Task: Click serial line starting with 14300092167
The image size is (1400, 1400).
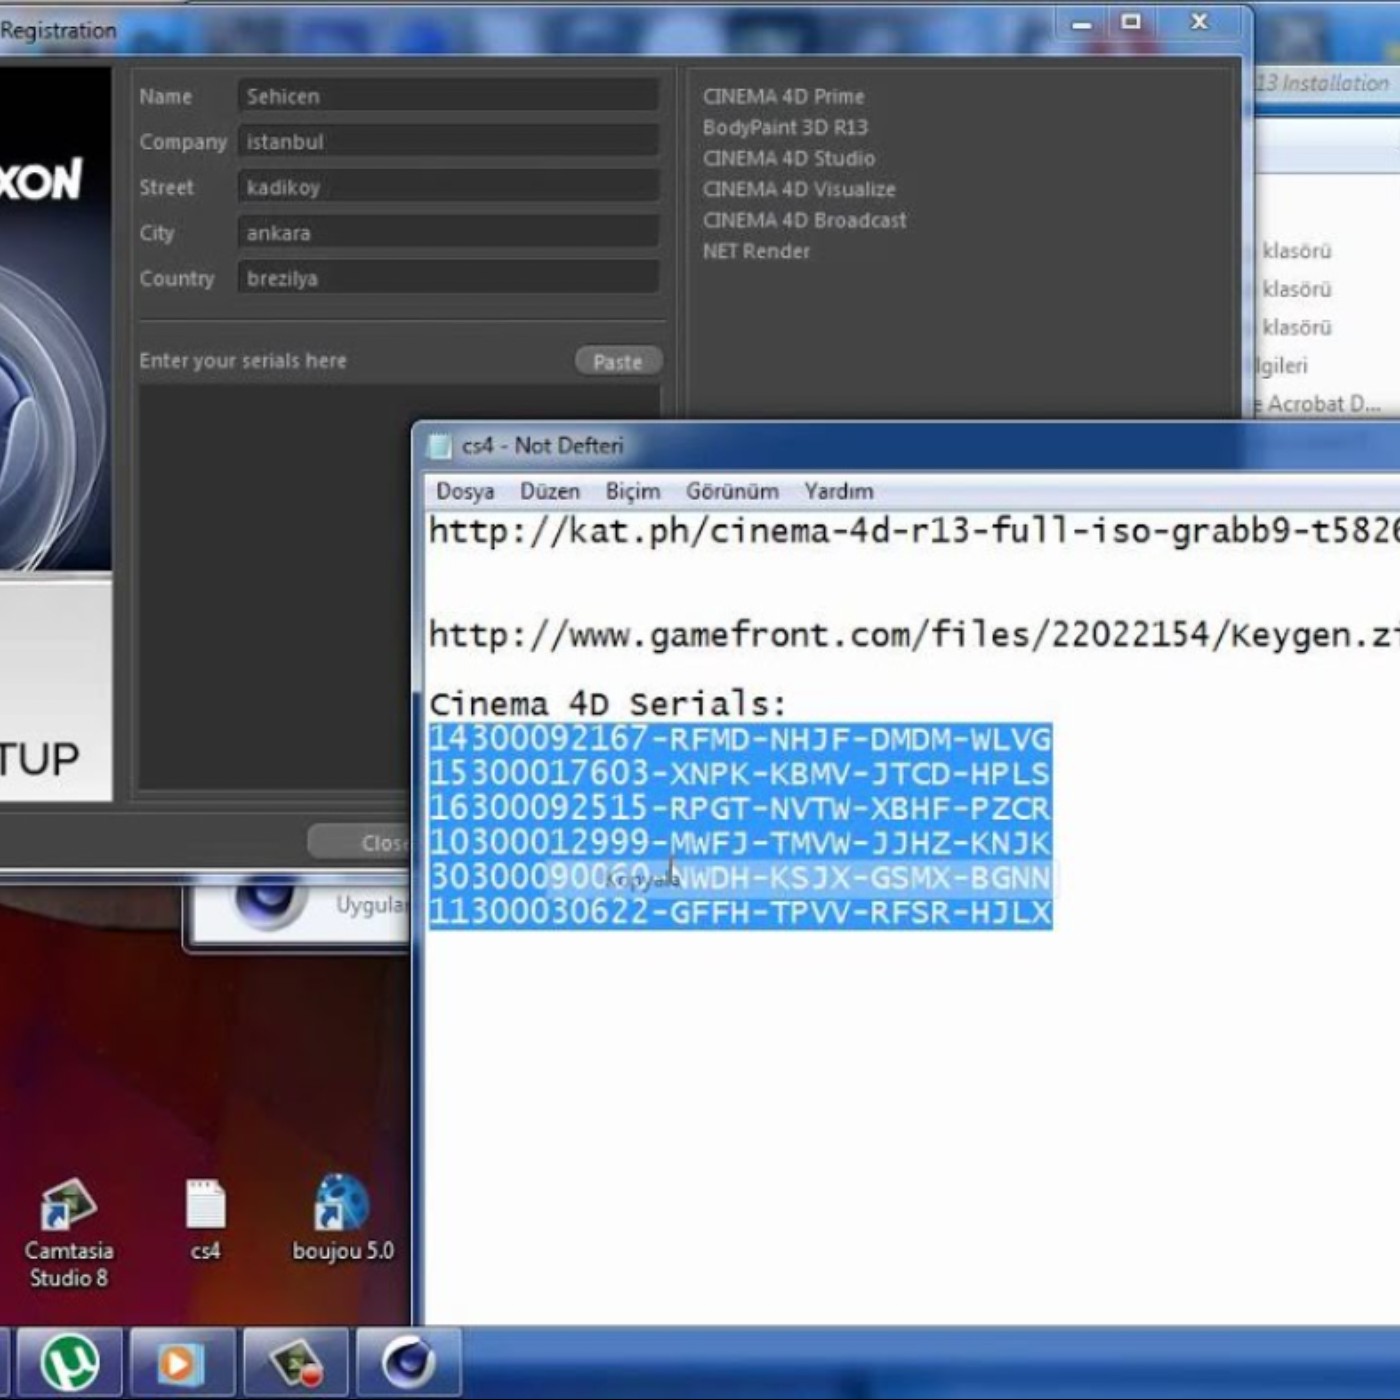Action: 740,740
